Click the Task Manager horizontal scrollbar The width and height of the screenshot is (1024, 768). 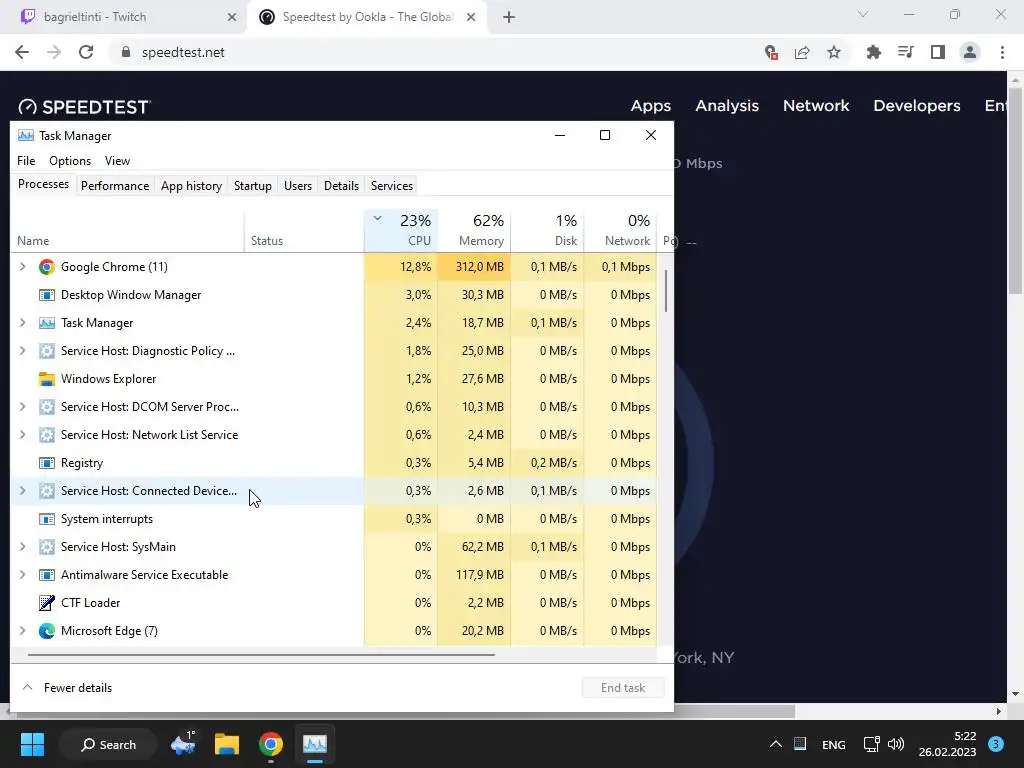[x=261, y=654]
